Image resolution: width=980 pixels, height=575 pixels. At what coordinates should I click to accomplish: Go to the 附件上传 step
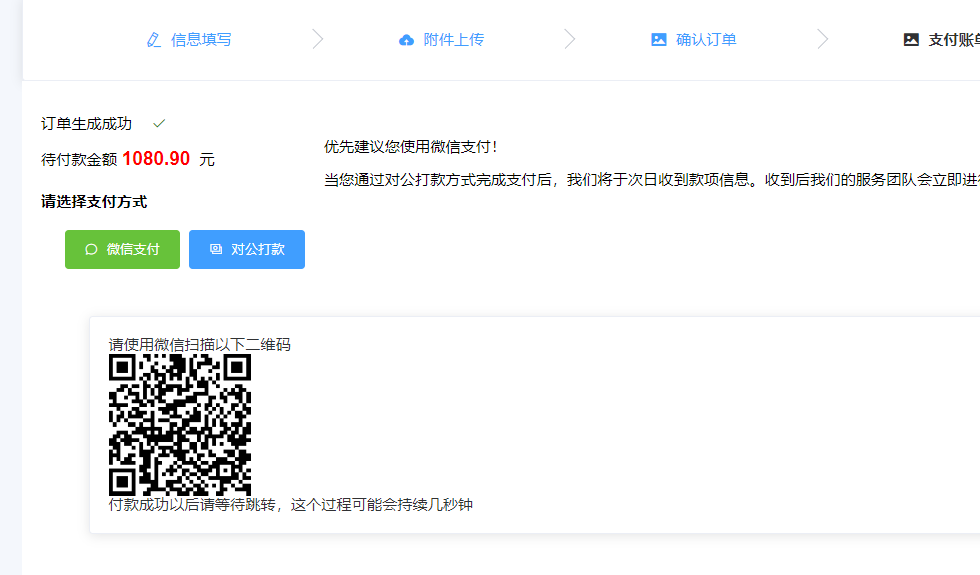[453, 40]
